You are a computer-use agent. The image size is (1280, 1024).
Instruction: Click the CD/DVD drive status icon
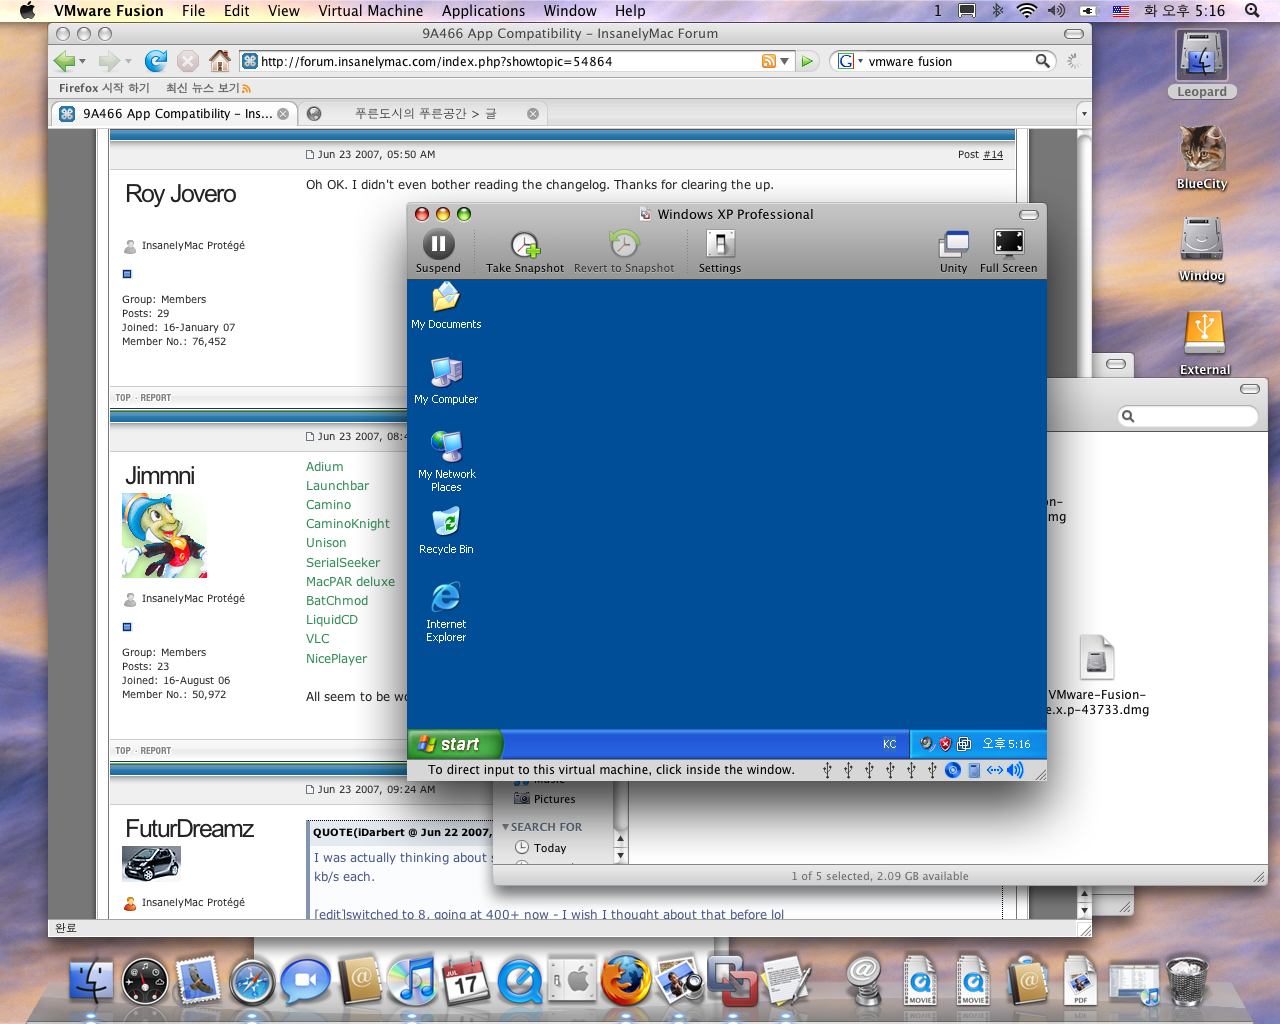click(x=953, y=770)
